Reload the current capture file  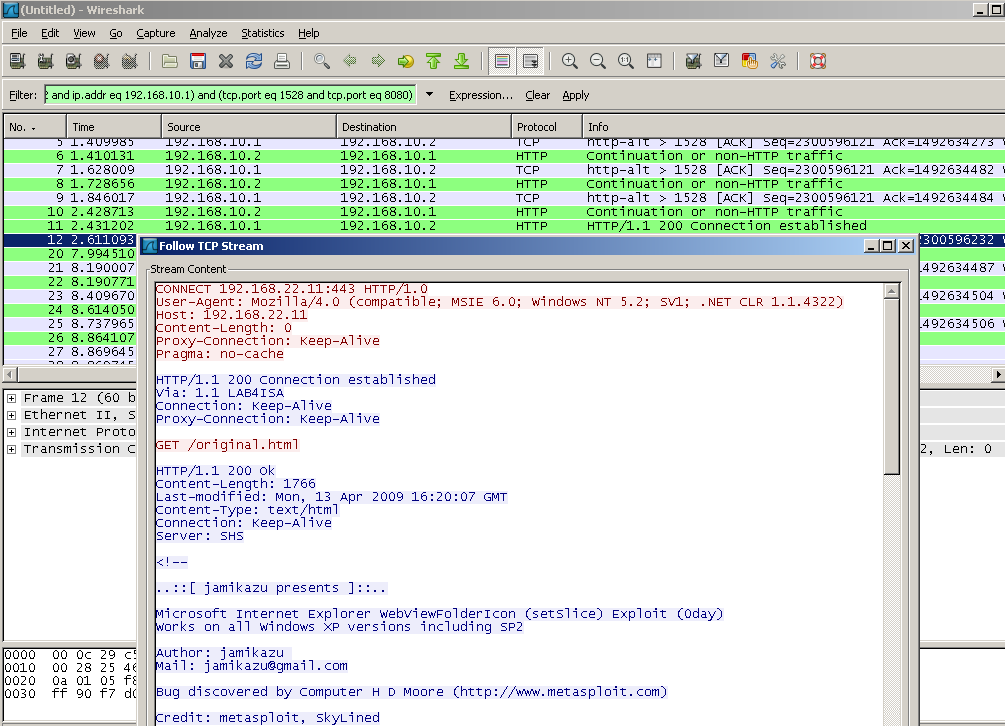(x=254, y=62)
